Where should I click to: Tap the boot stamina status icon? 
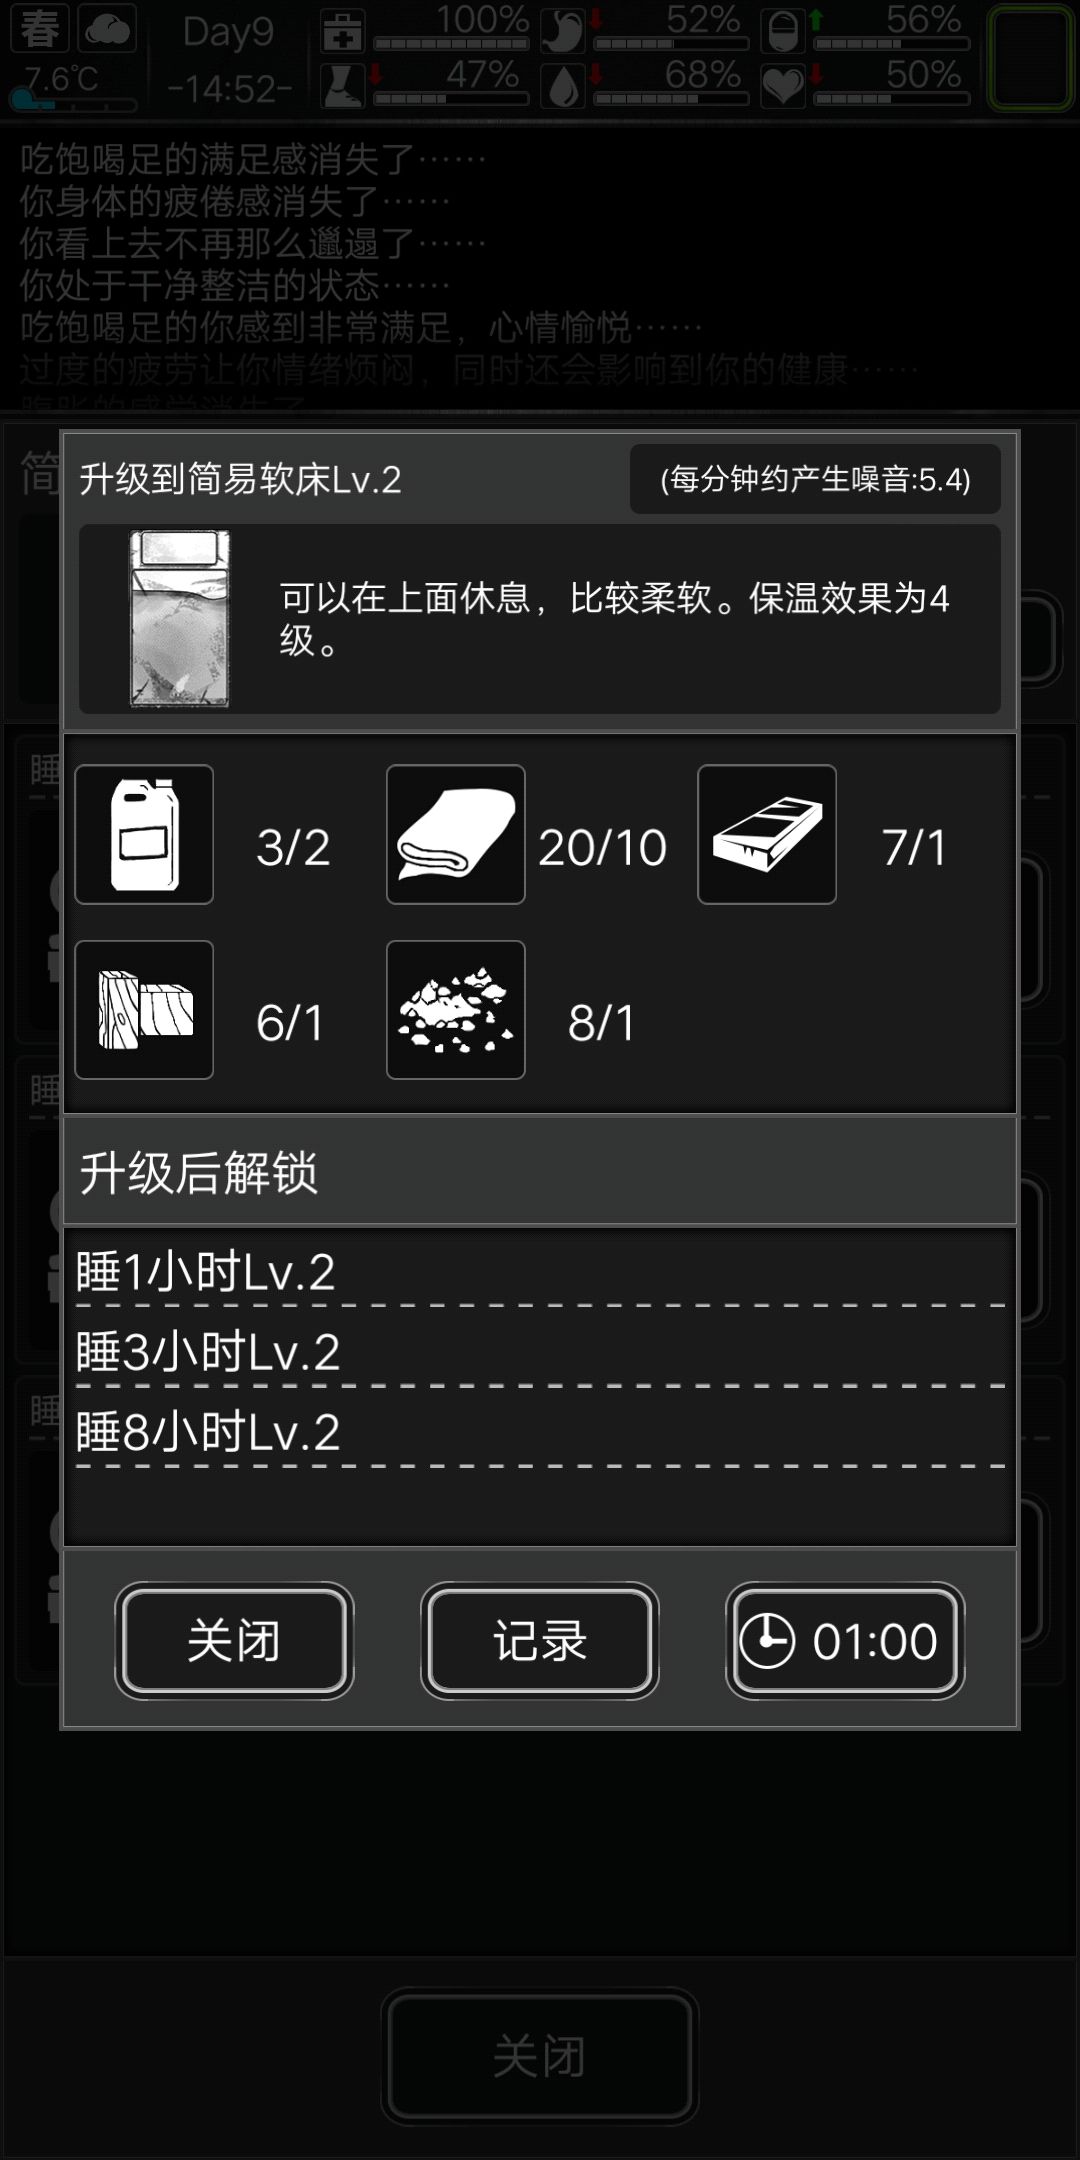point(342,87)
